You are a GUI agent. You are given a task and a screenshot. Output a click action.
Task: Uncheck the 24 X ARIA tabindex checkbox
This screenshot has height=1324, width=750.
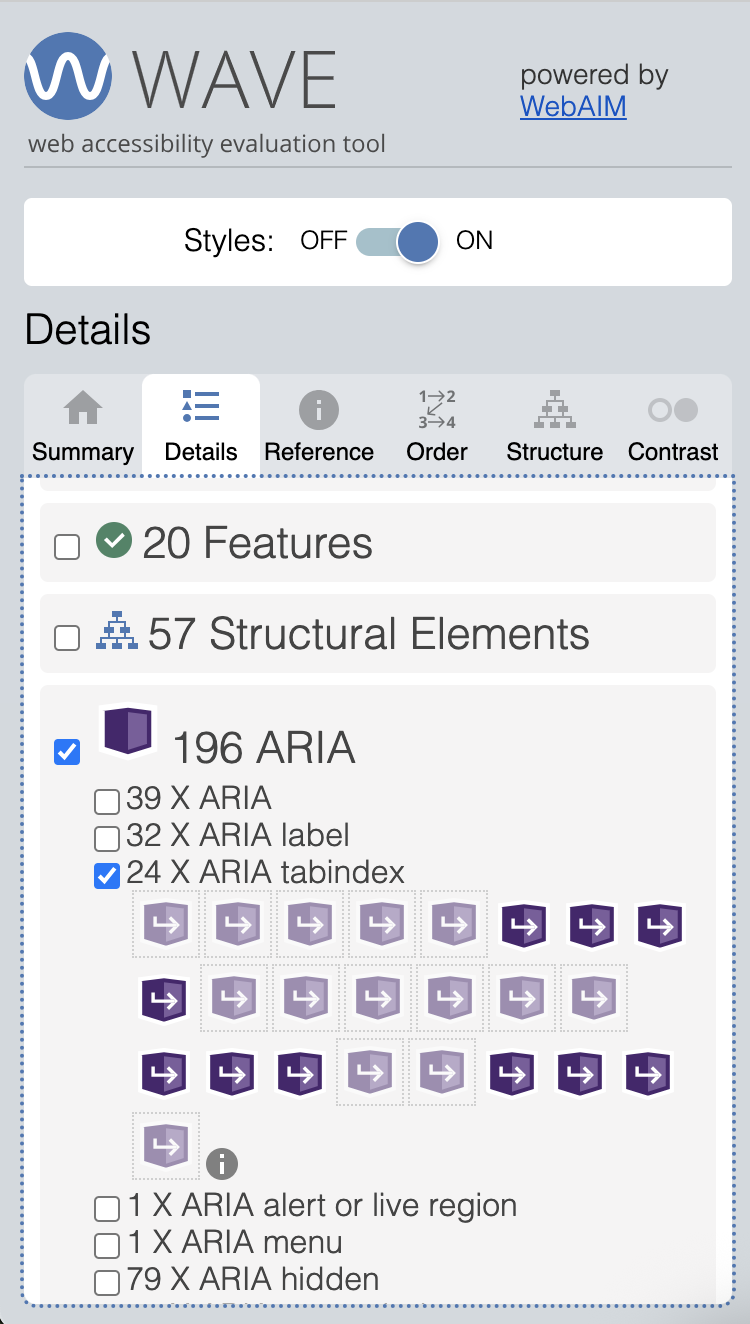106,876
